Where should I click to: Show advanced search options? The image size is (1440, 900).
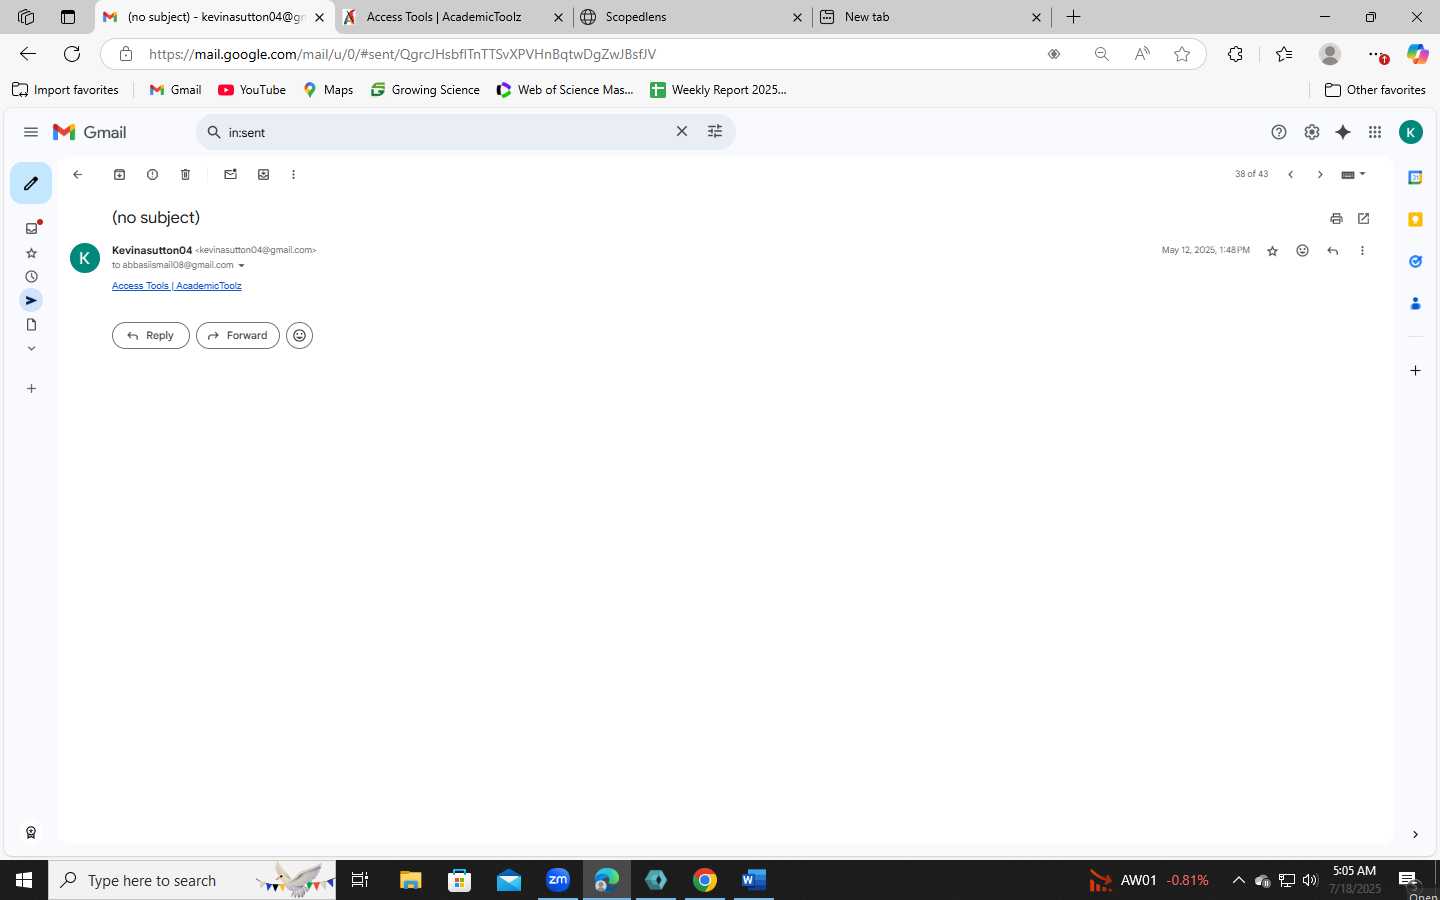[715, 131]
